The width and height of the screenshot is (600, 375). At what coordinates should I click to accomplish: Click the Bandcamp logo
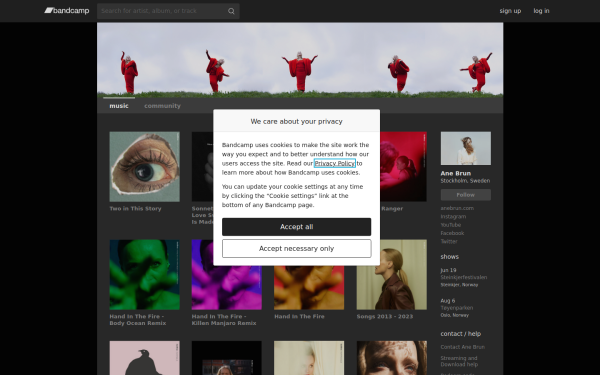(x=67, y=11)
